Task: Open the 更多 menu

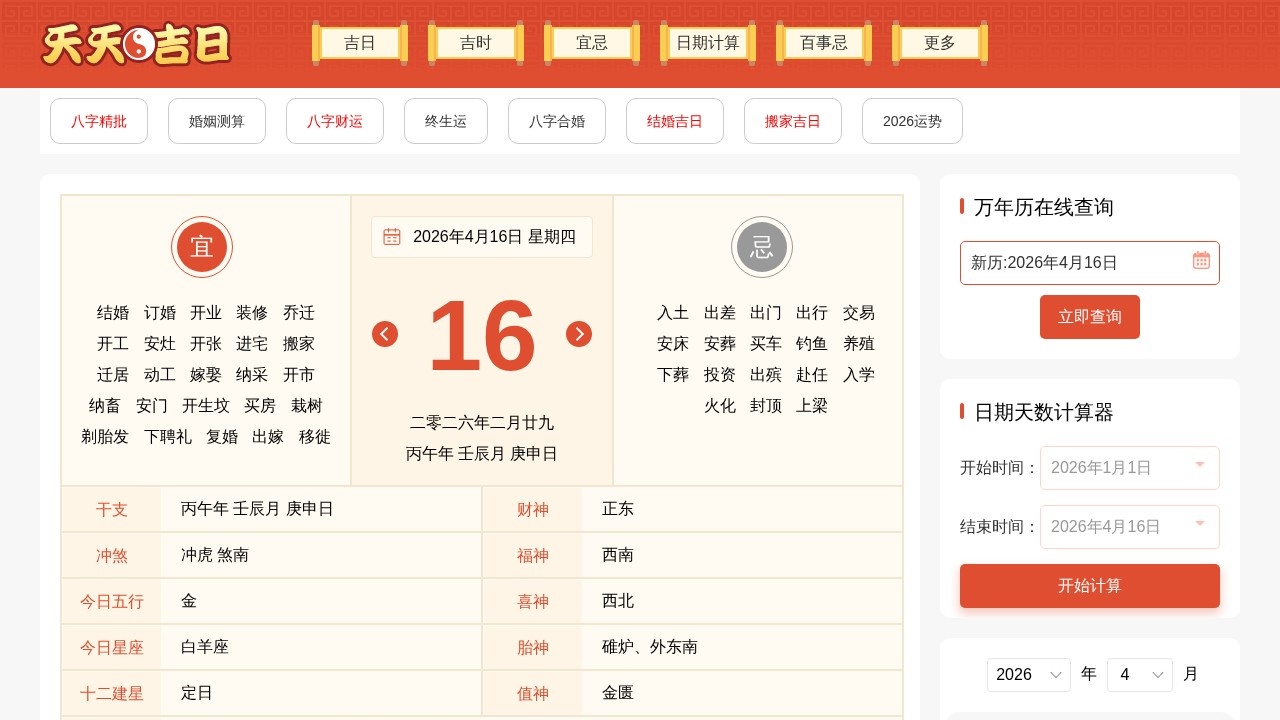Action: 939,43
